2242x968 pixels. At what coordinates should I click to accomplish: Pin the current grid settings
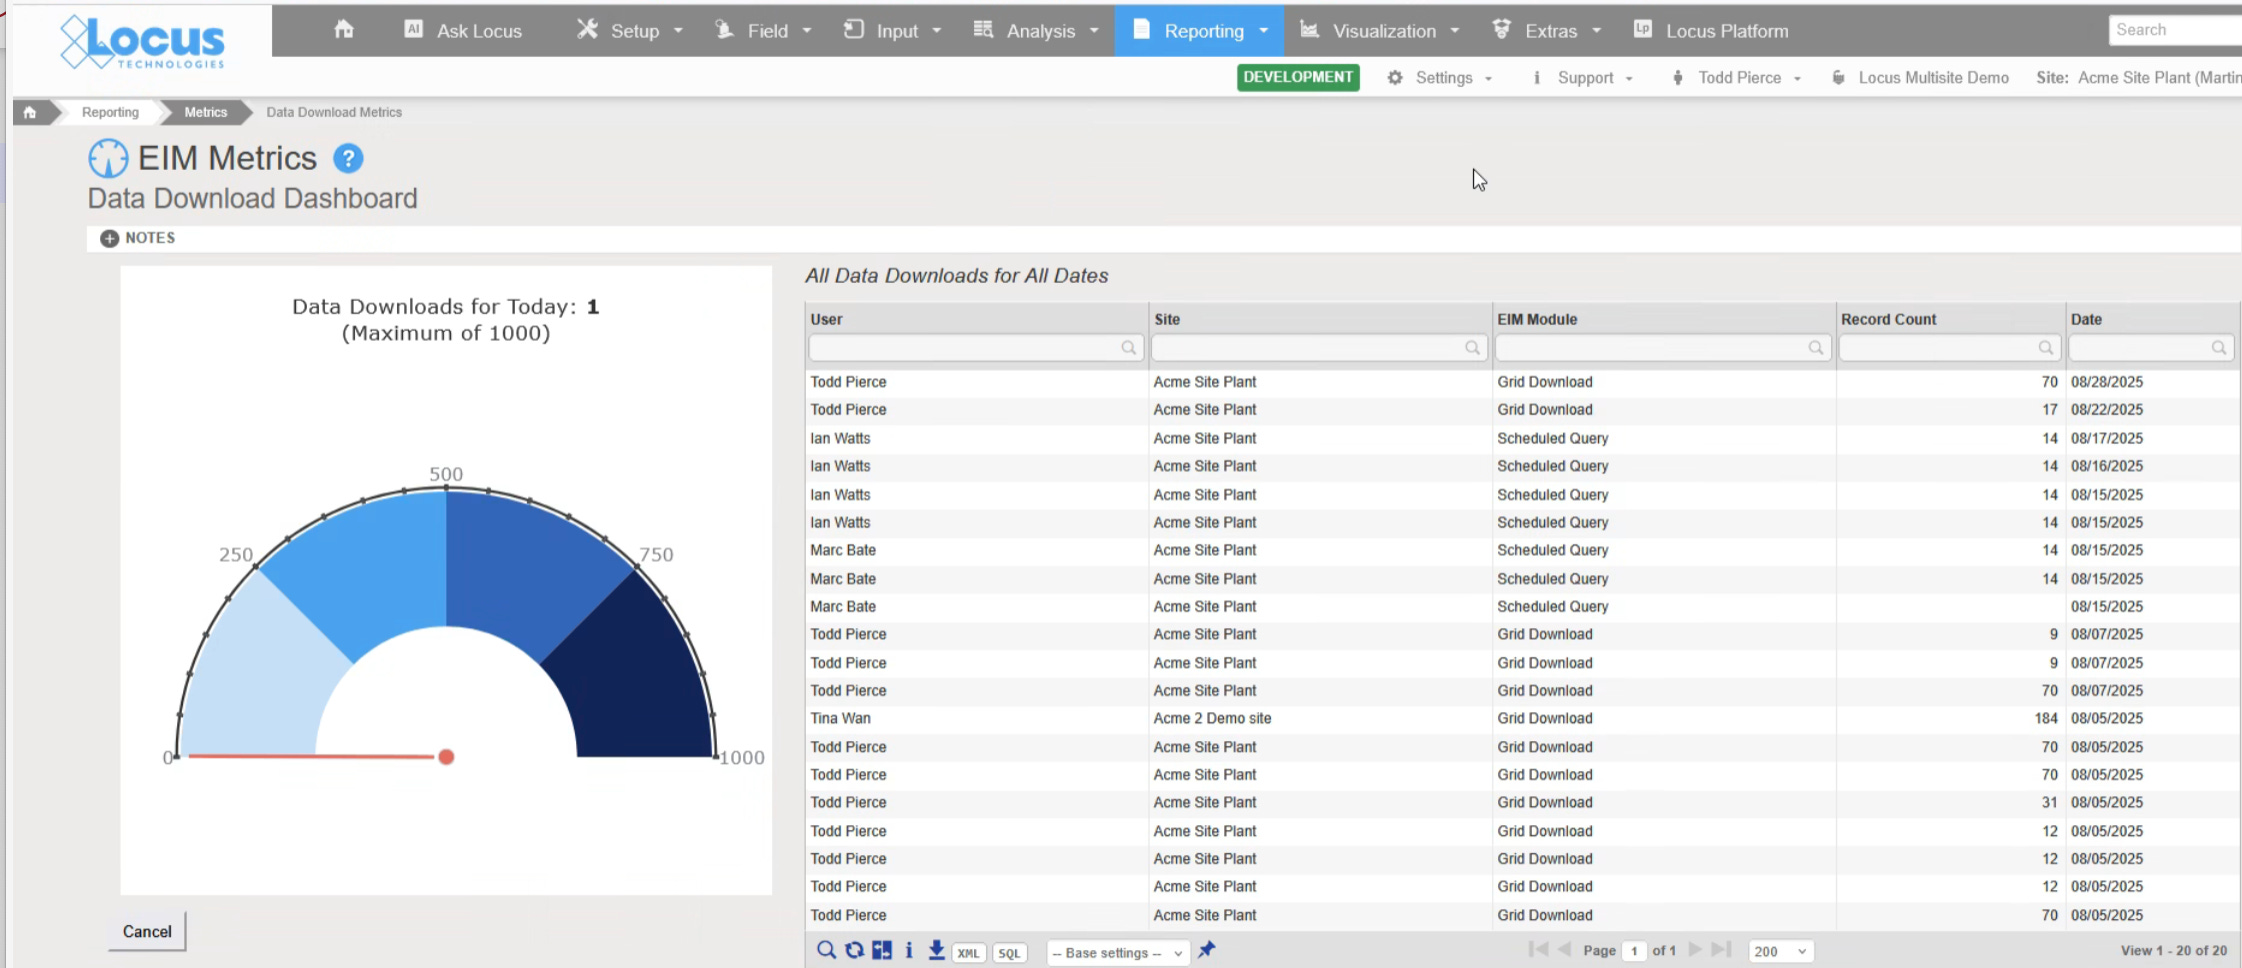pos(1207,950)
